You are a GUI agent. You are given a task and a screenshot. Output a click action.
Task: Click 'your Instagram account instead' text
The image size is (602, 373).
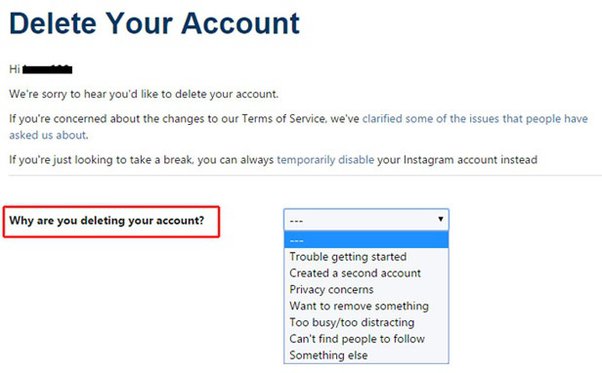click(x=457, y=160)
